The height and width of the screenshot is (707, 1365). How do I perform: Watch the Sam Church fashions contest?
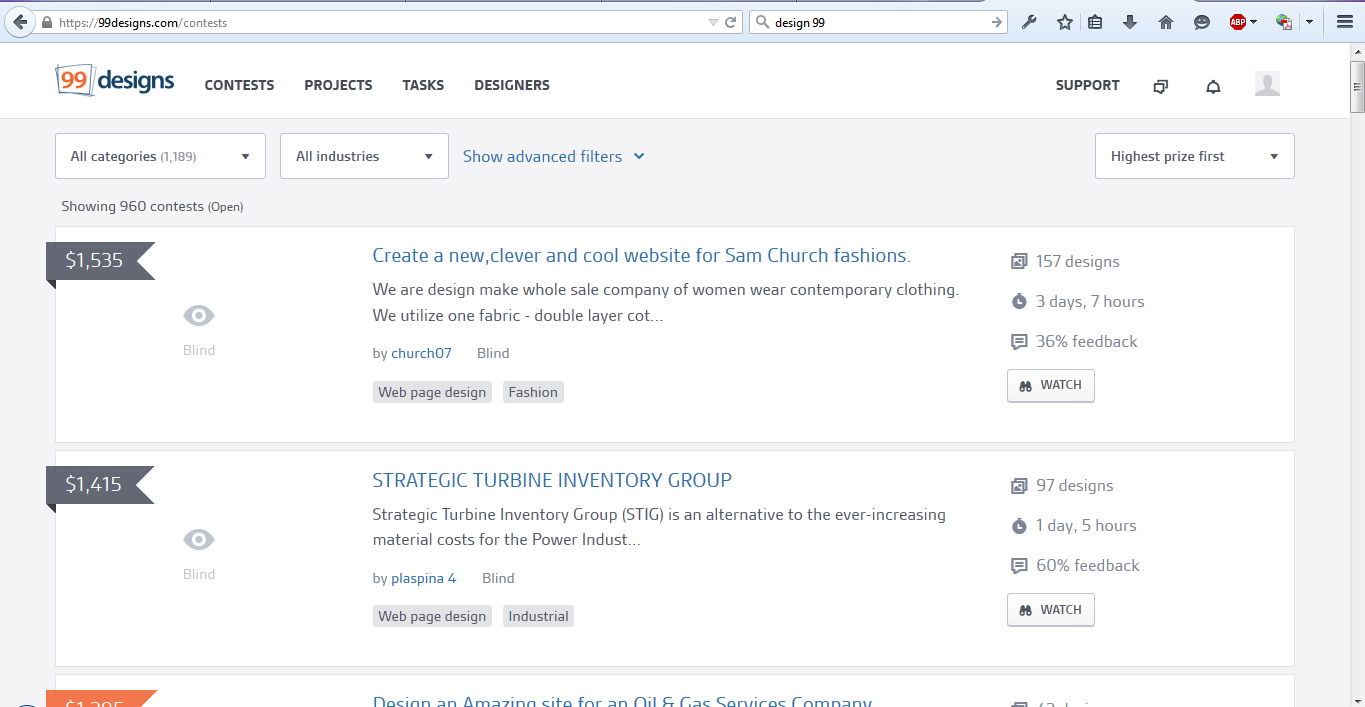coord(1050,385)
